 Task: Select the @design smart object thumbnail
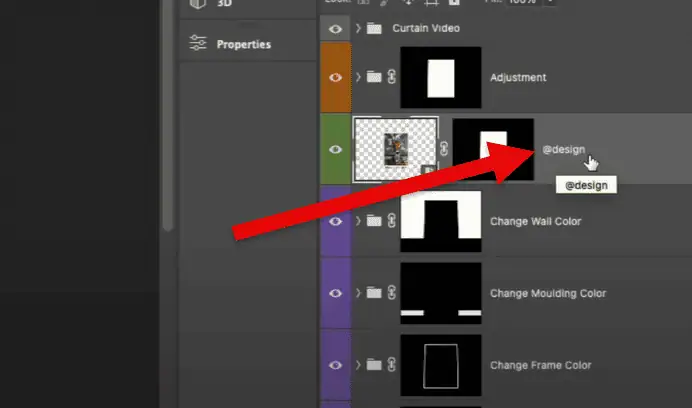tap(395, 149)
